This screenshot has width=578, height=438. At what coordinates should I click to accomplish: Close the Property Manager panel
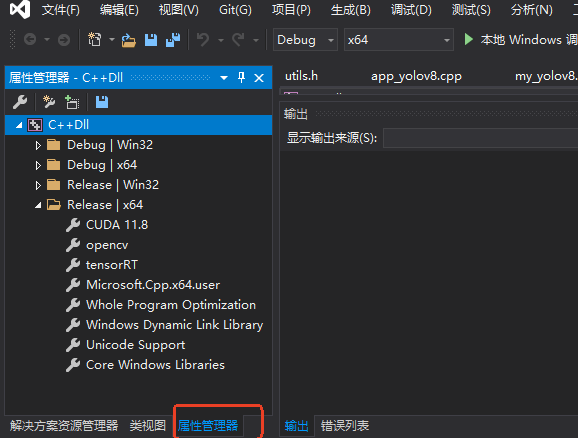259,78
